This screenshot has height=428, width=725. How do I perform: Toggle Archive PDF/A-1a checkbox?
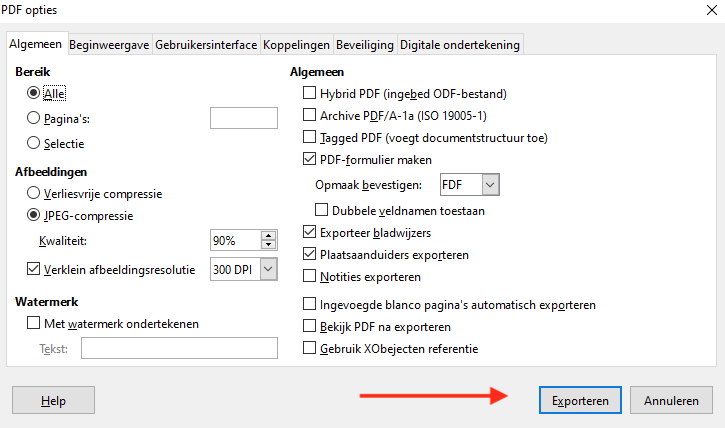(309, 116)
